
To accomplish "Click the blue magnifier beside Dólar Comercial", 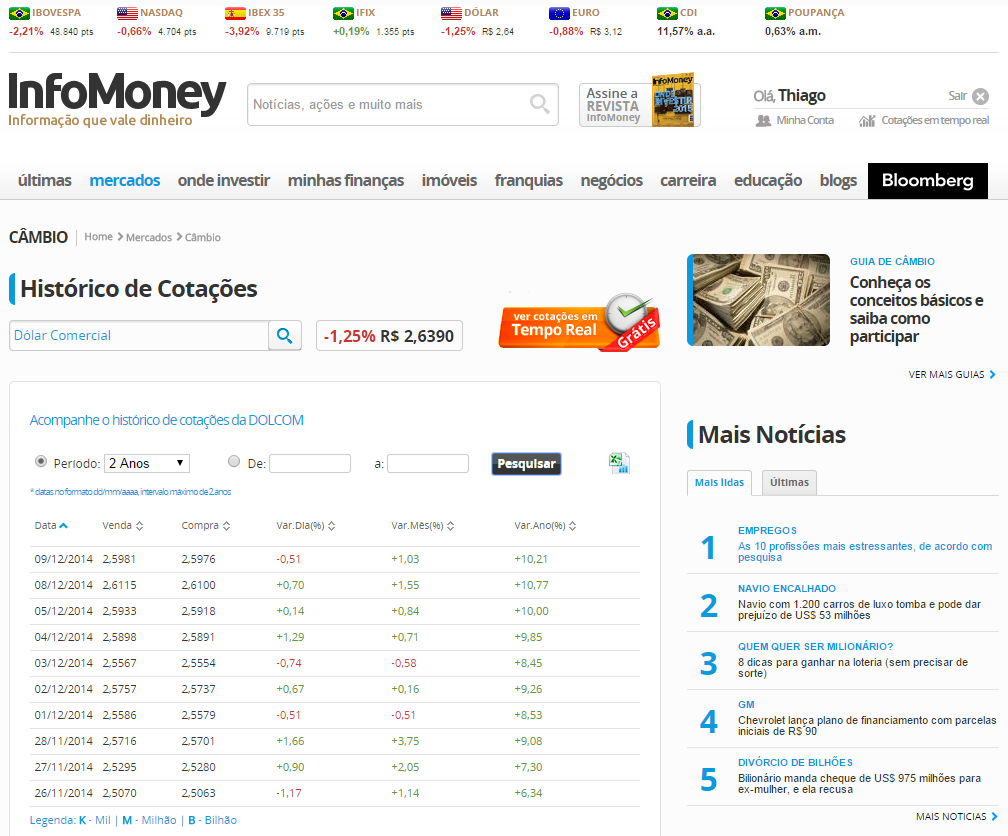I will point(285,335).
